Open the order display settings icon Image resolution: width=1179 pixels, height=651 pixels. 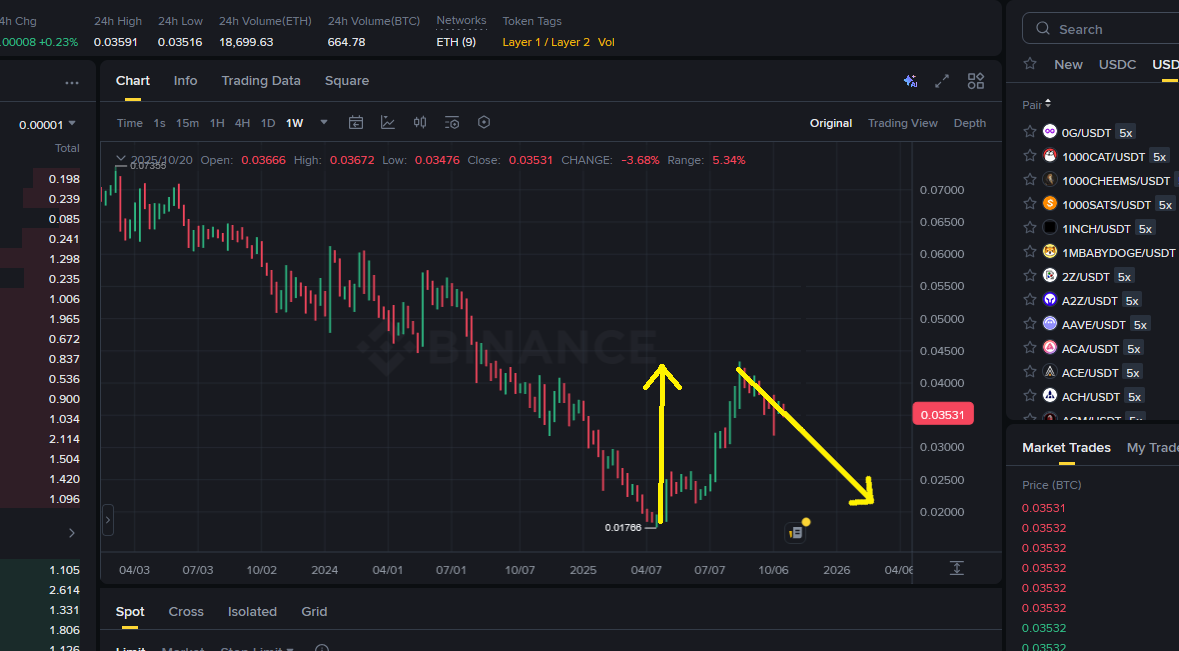pyautogui.click(x=452, y=123)
